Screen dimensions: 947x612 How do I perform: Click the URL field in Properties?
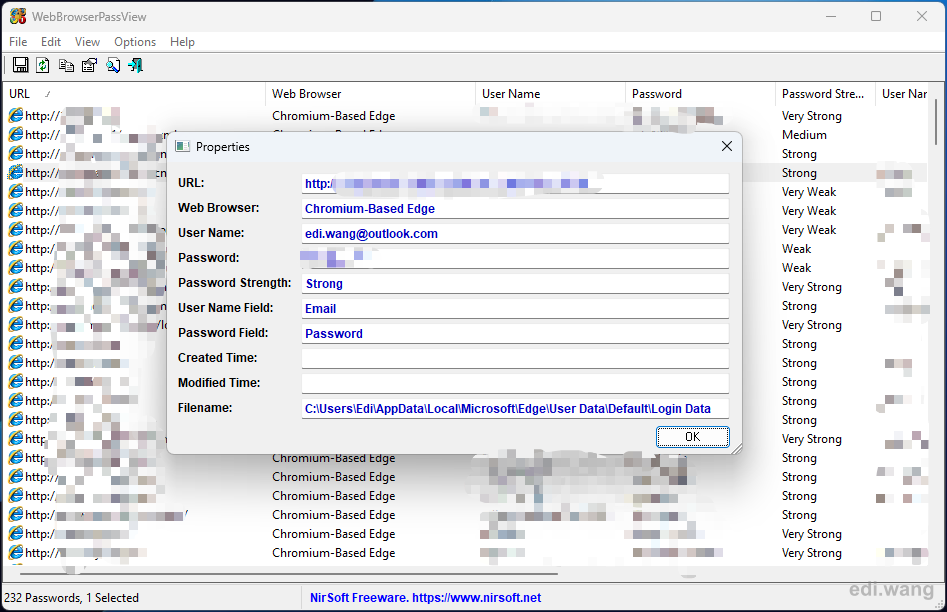(x=515, y=184)
